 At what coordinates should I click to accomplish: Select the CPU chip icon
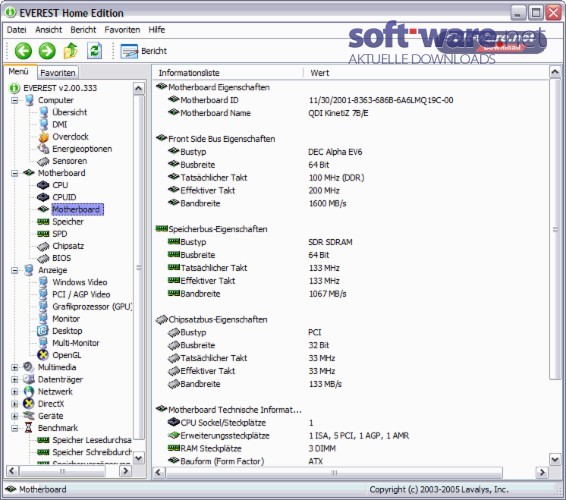coord(43,185)
